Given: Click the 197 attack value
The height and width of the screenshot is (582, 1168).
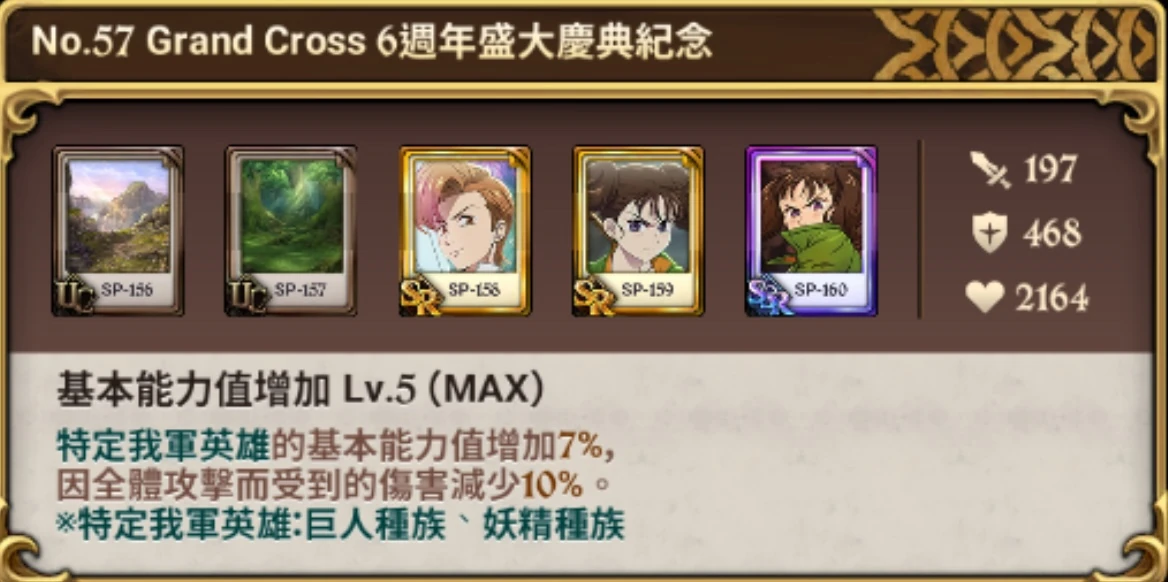Looking at the screenshot, I should click(x=1050, y=170).
